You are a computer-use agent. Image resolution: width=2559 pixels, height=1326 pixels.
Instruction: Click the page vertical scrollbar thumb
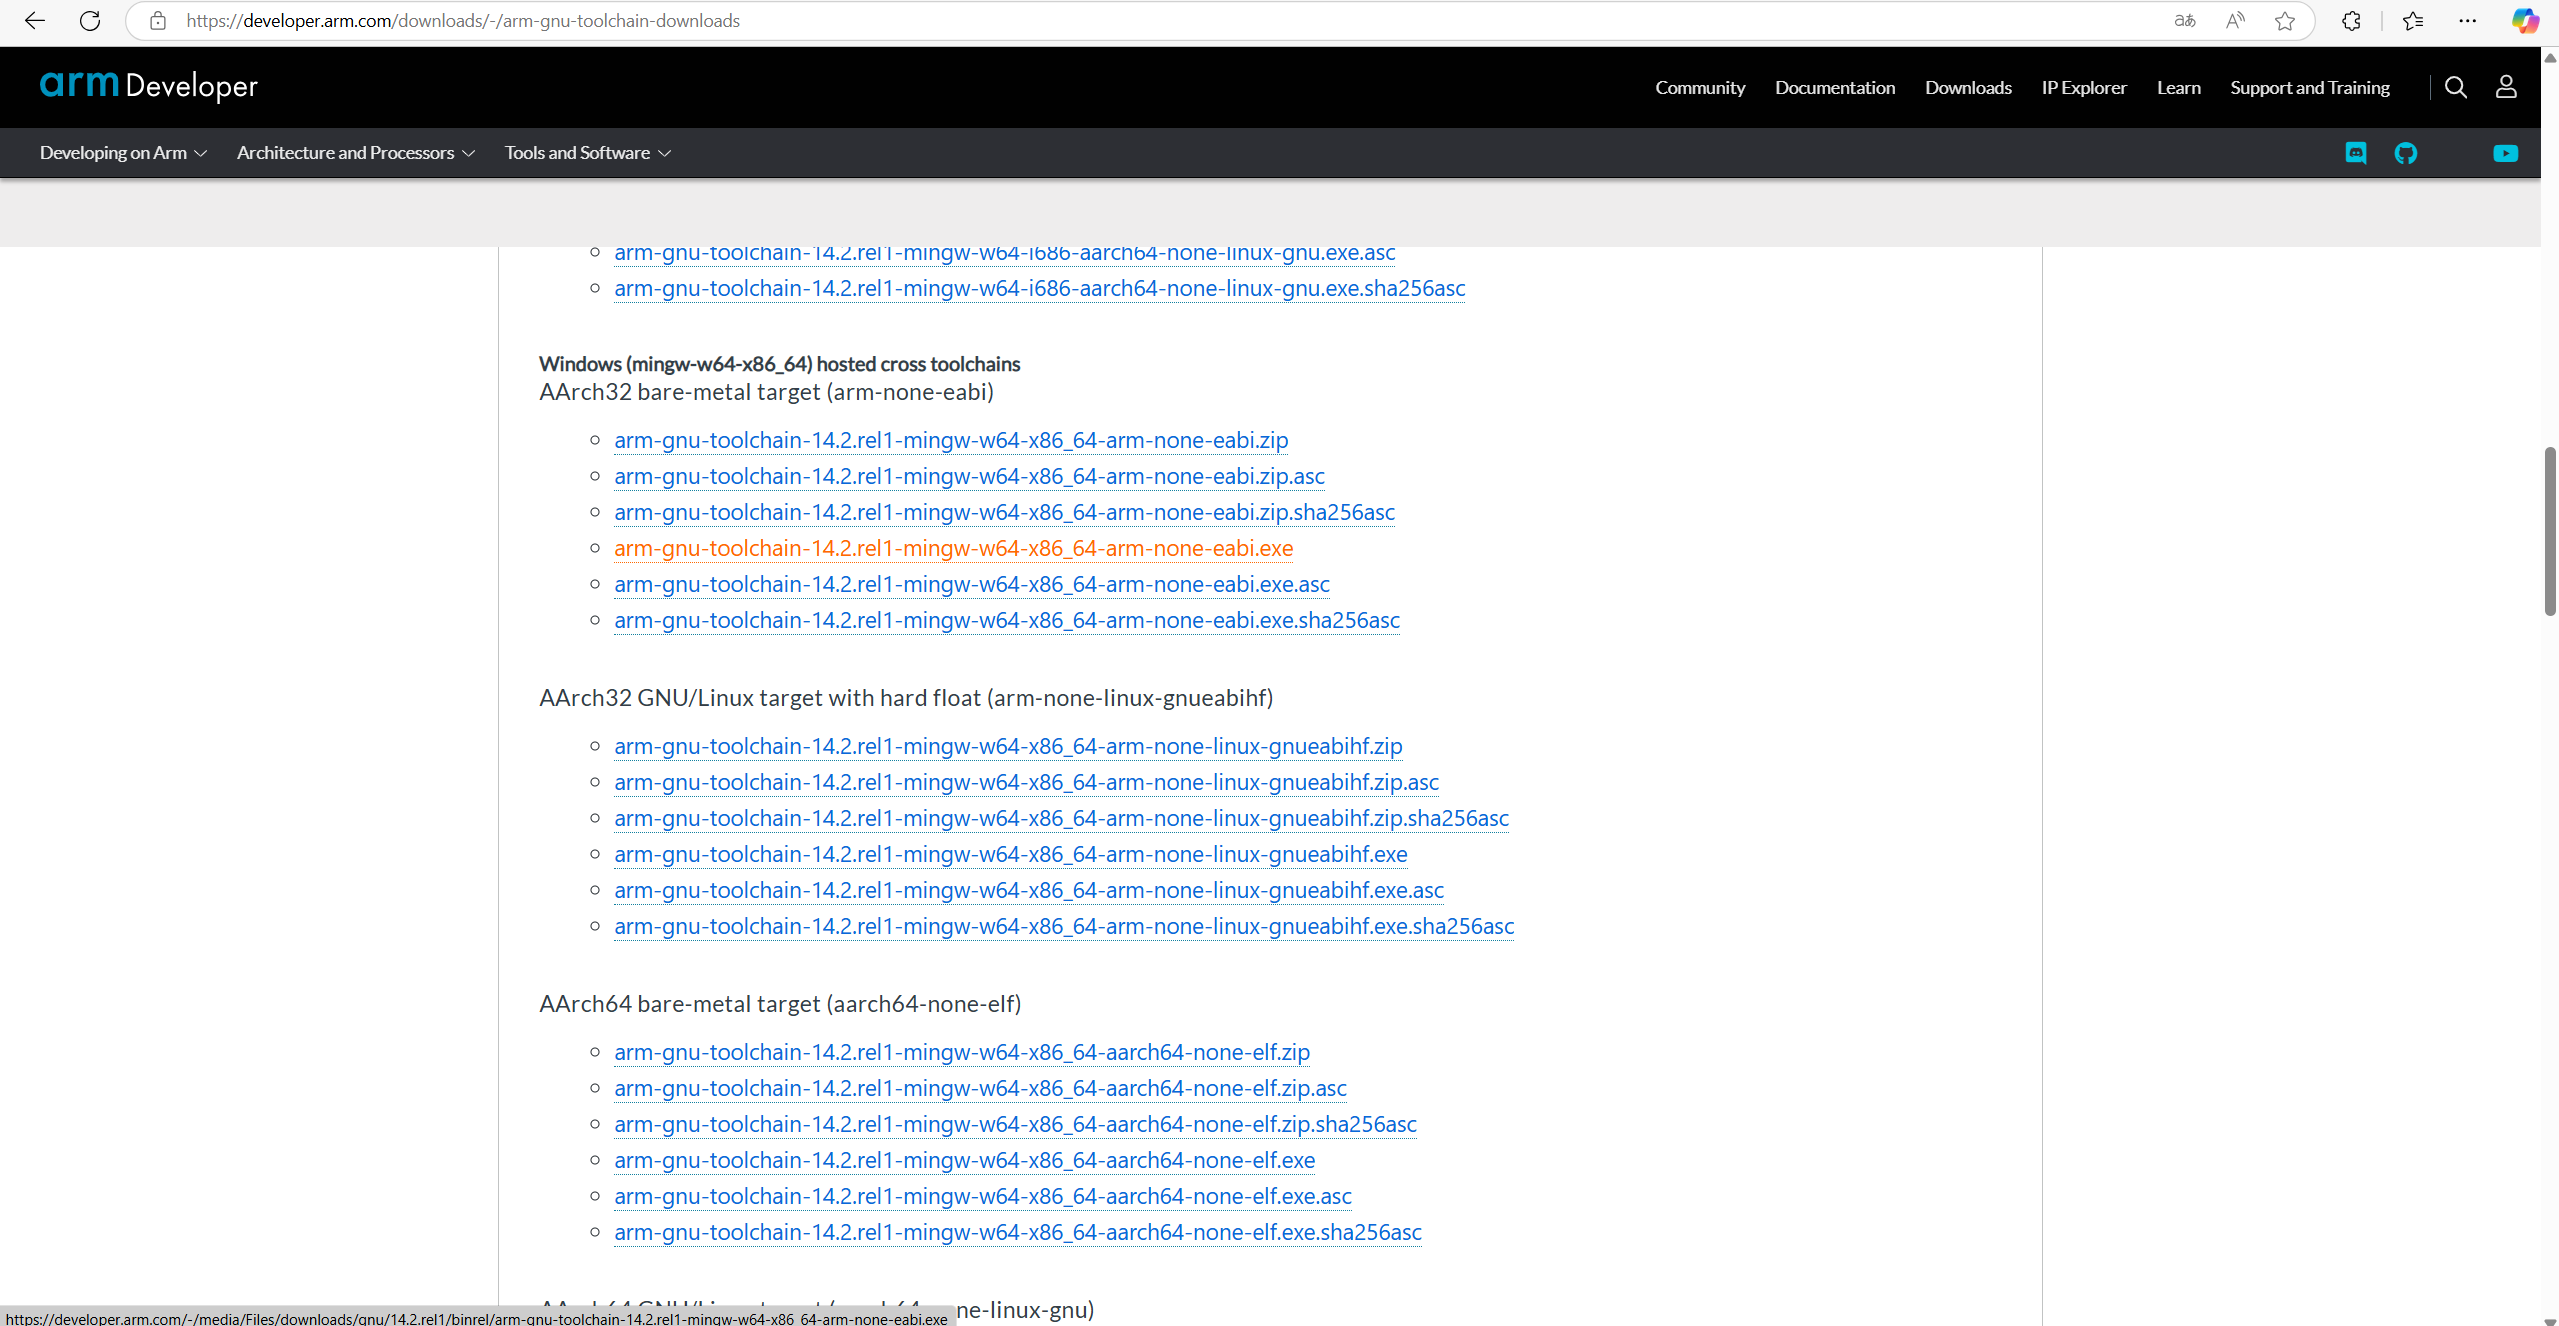(x=2549, y=530)
